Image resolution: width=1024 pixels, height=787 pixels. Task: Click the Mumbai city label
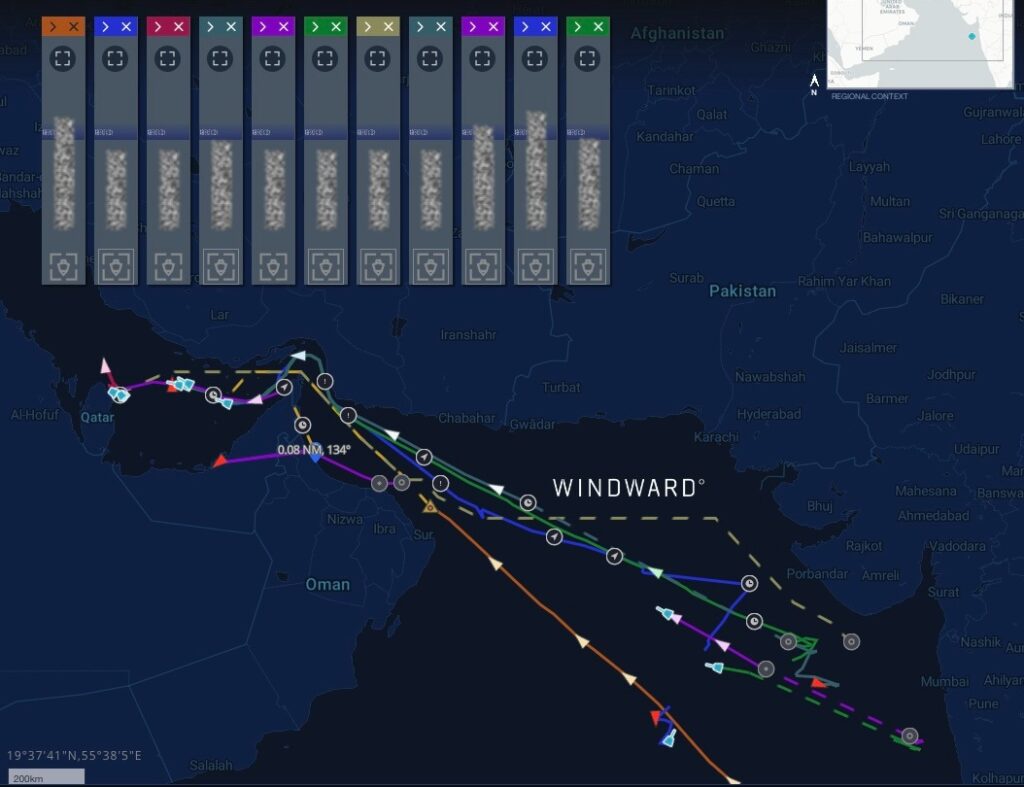944,682
